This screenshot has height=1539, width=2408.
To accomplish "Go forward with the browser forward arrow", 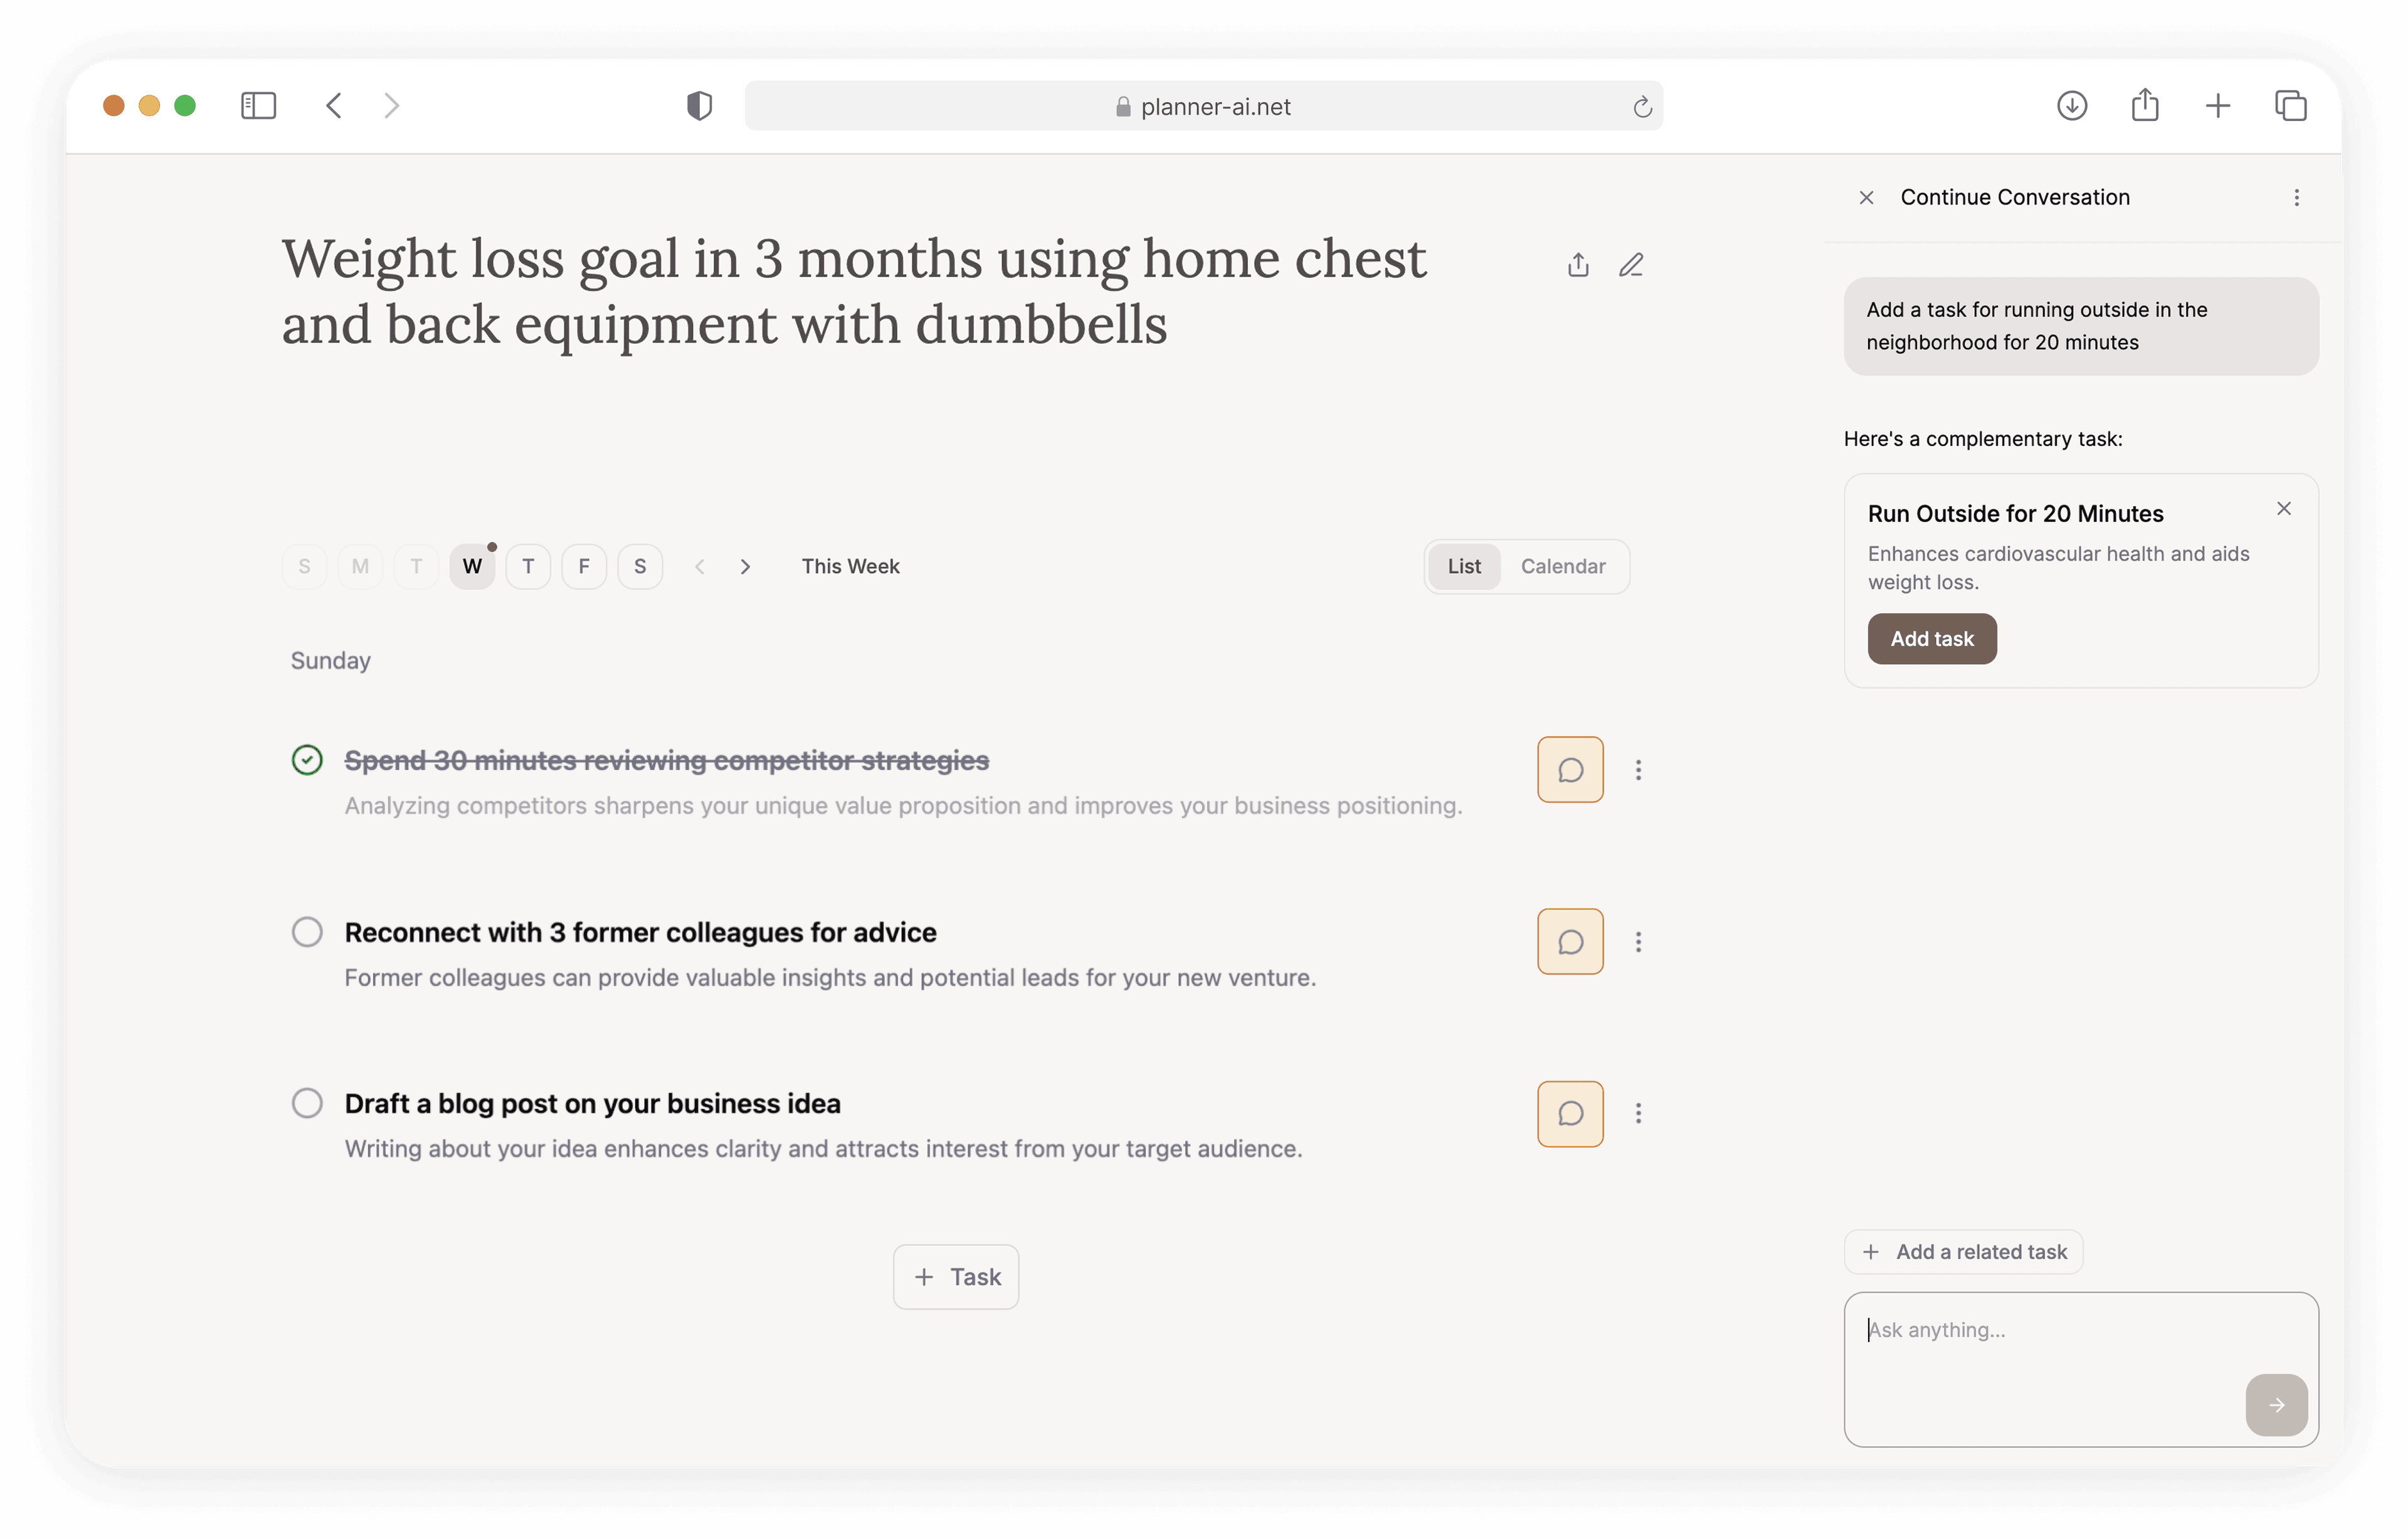I will pyautogui.click(x=391, y=105).
